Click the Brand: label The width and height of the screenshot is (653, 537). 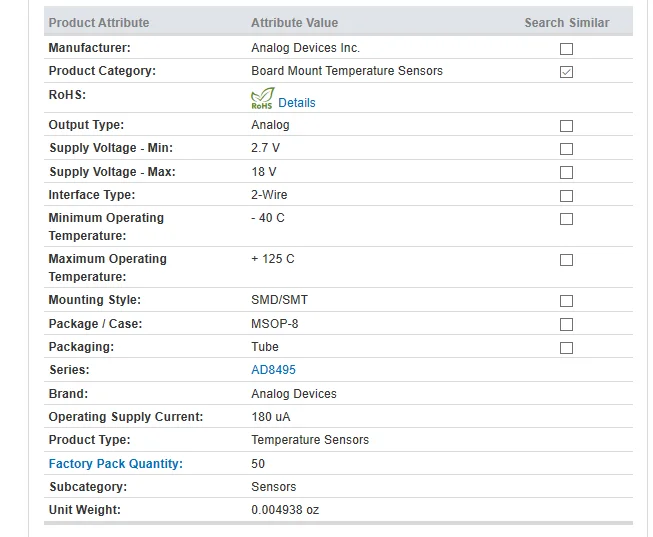[68, 394]
